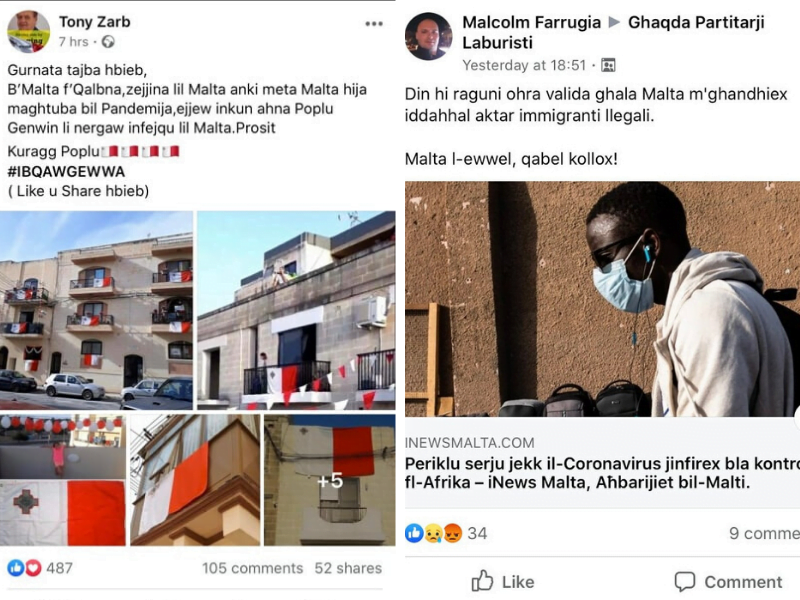This screenshot has height=600, width=800.
Task: Open the iNews Malta Coronavirus article headline
Action: coord(602,472)
